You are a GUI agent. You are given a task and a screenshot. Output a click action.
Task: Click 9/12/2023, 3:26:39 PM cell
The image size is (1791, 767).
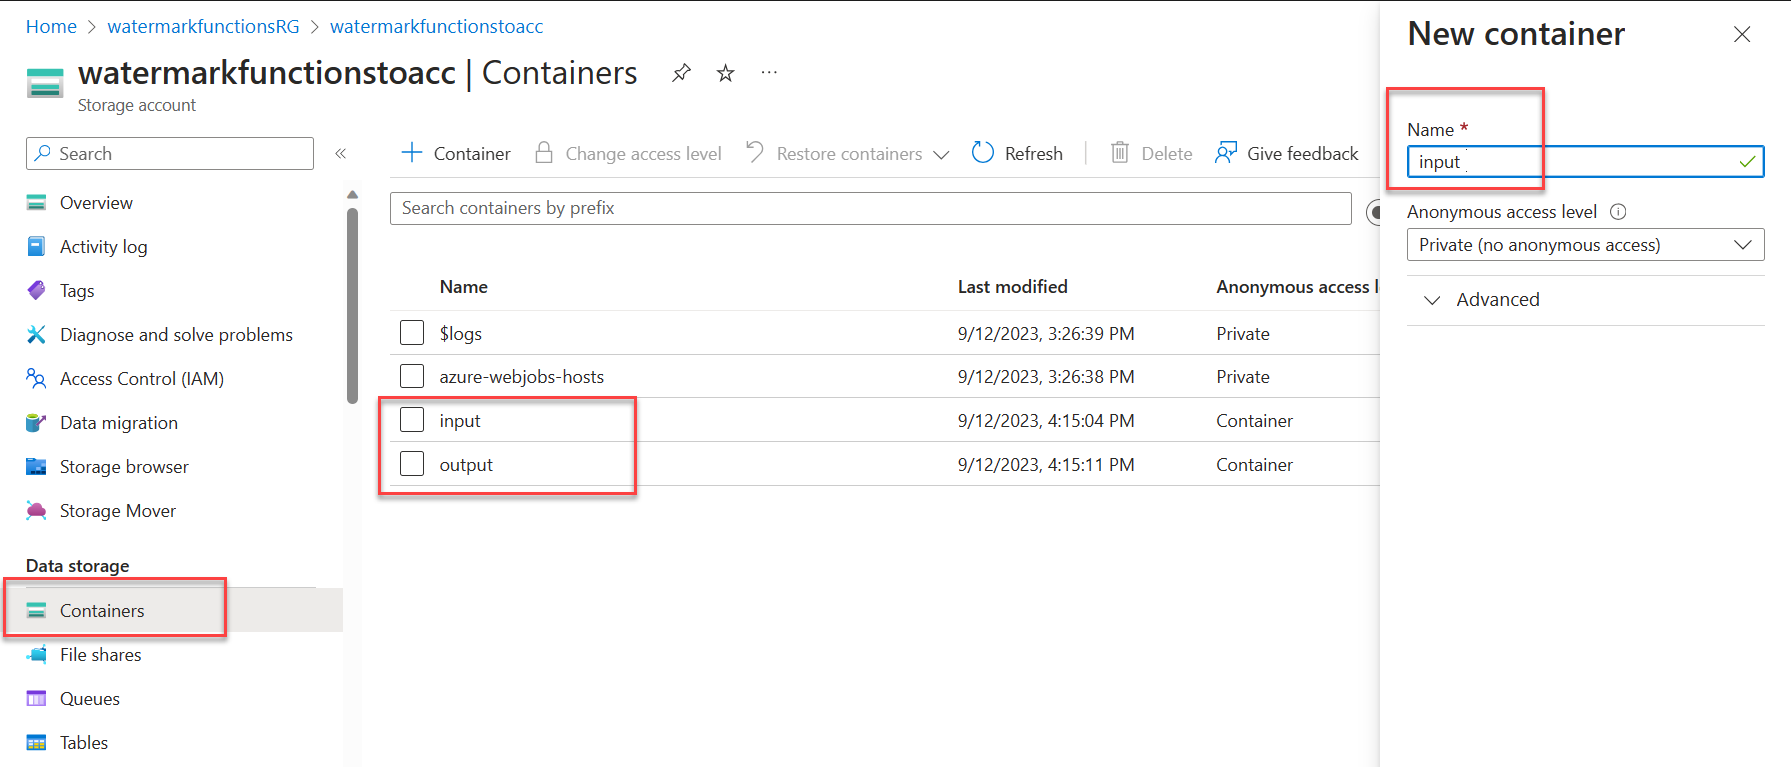[x=1046, y=334]
